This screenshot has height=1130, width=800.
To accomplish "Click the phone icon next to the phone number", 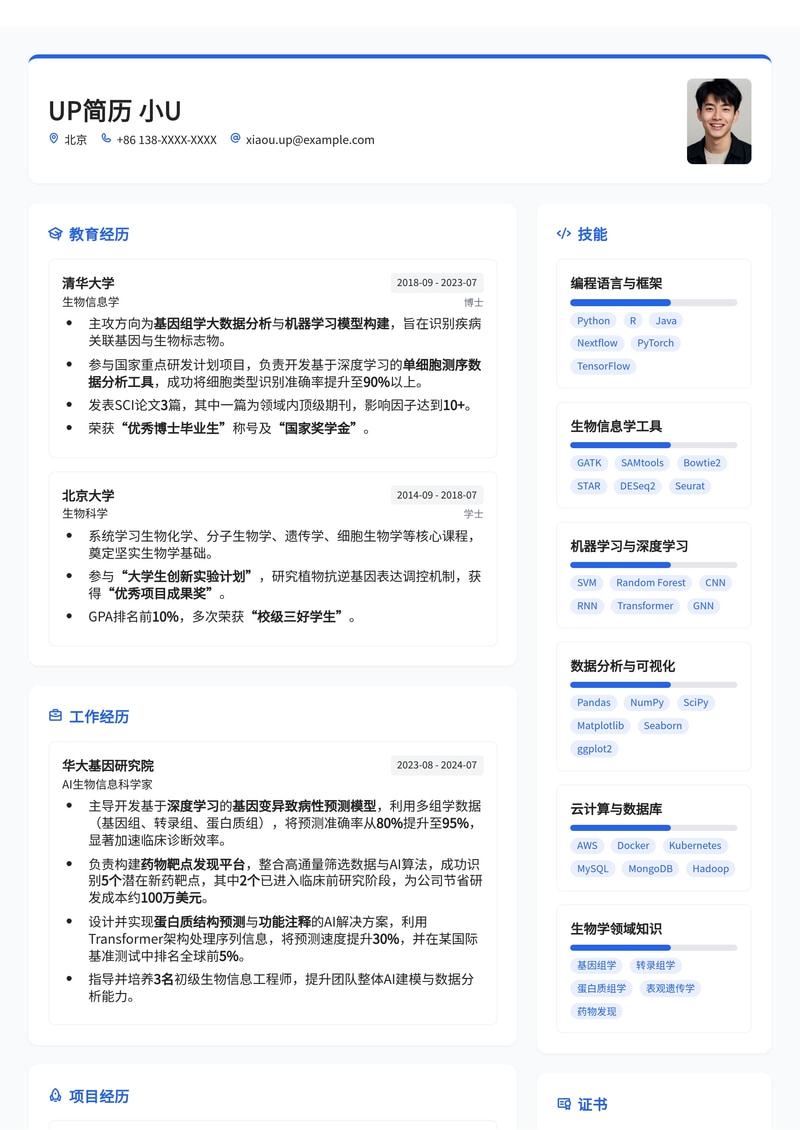I will pos(106,139).
